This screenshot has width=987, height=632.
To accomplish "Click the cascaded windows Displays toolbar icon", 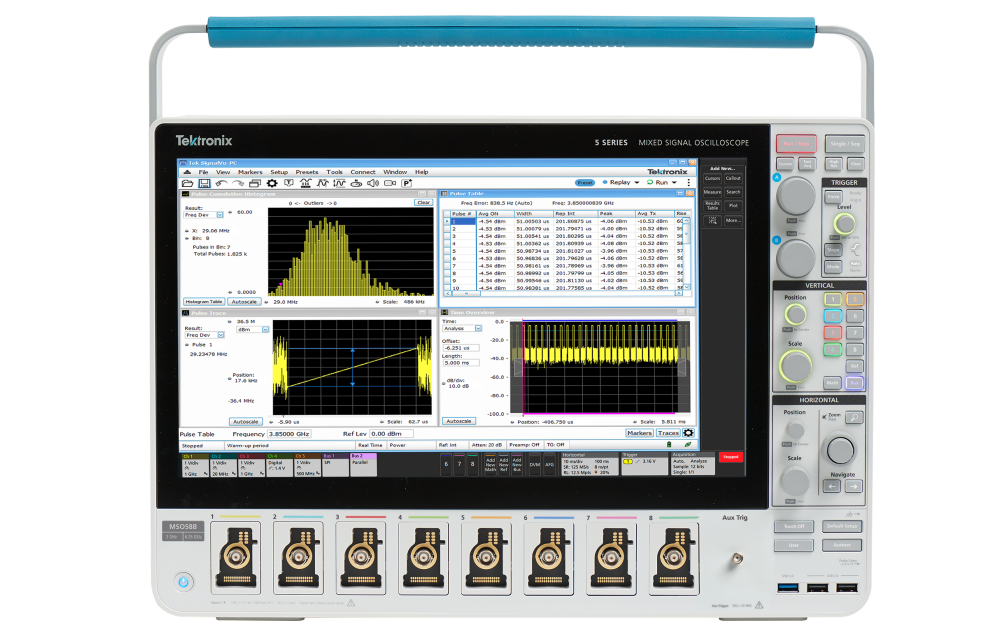I will 254,183.
